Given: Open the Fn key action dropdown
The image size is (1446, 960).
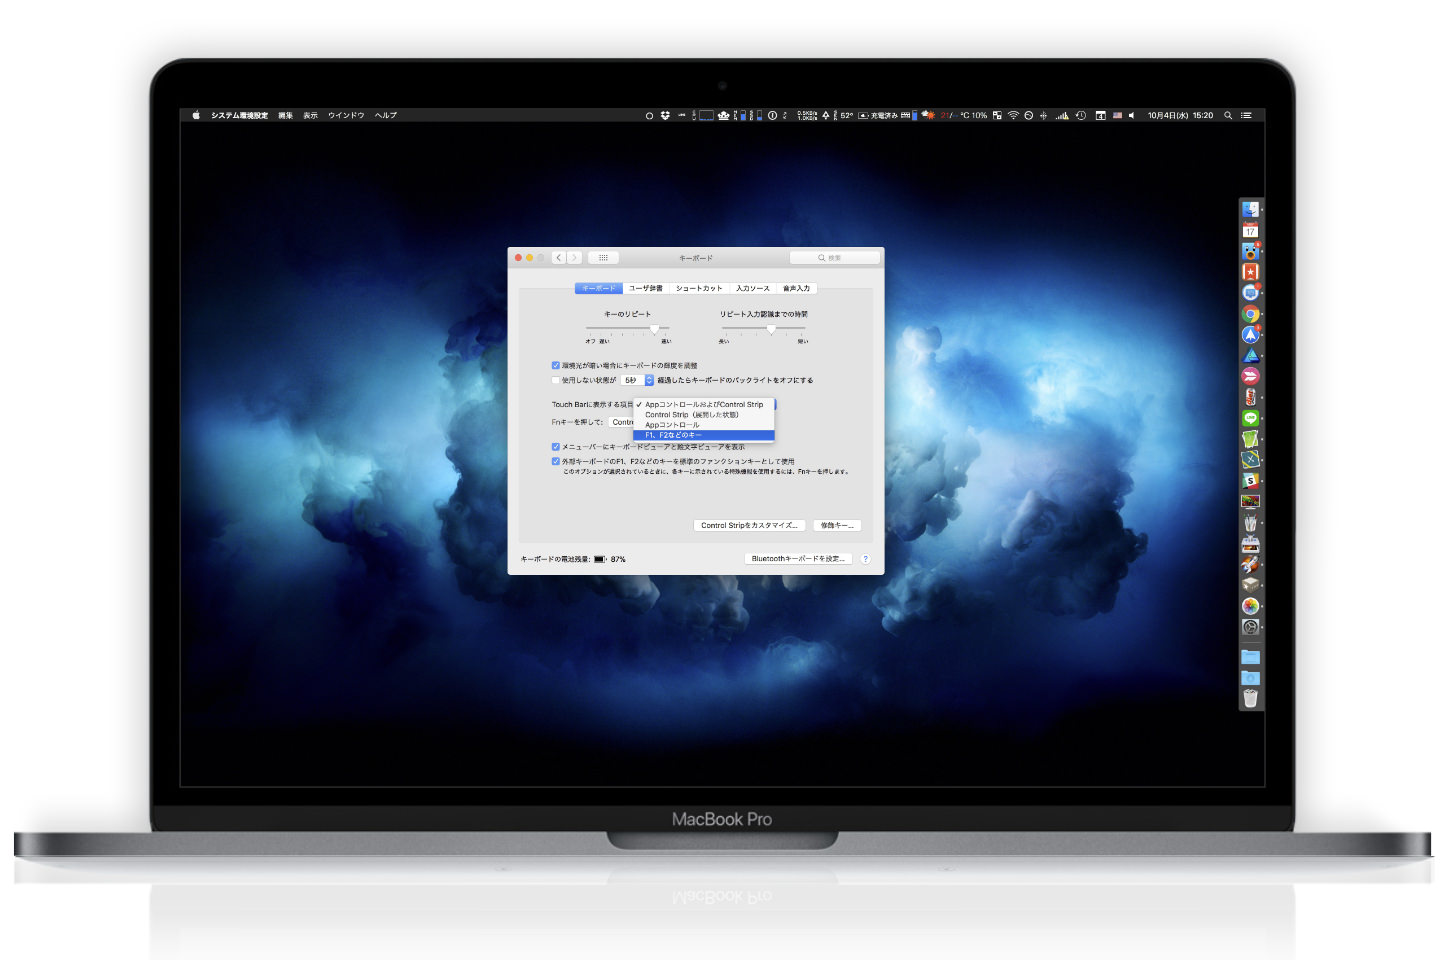Looking at the screenshot, I should [x=621, y=422].
